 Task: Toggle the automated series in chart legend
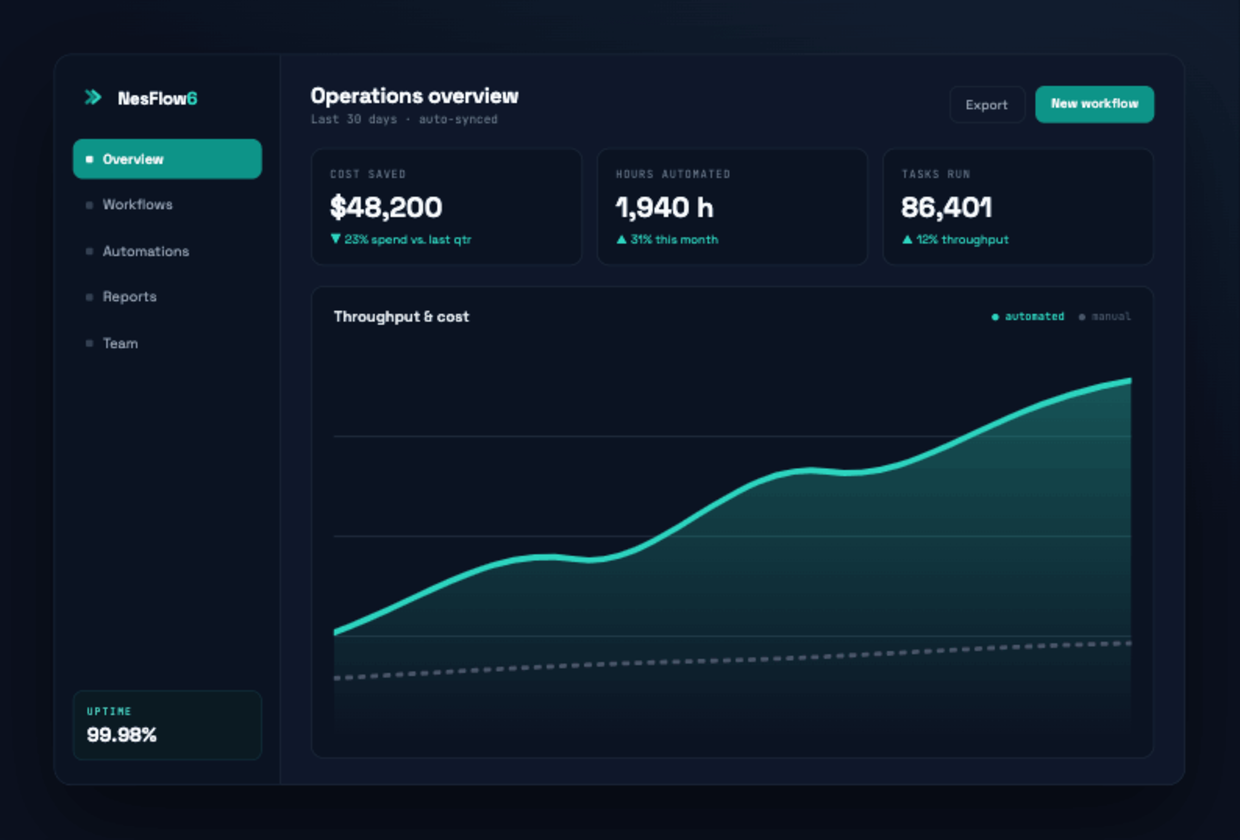(1028, 317)
